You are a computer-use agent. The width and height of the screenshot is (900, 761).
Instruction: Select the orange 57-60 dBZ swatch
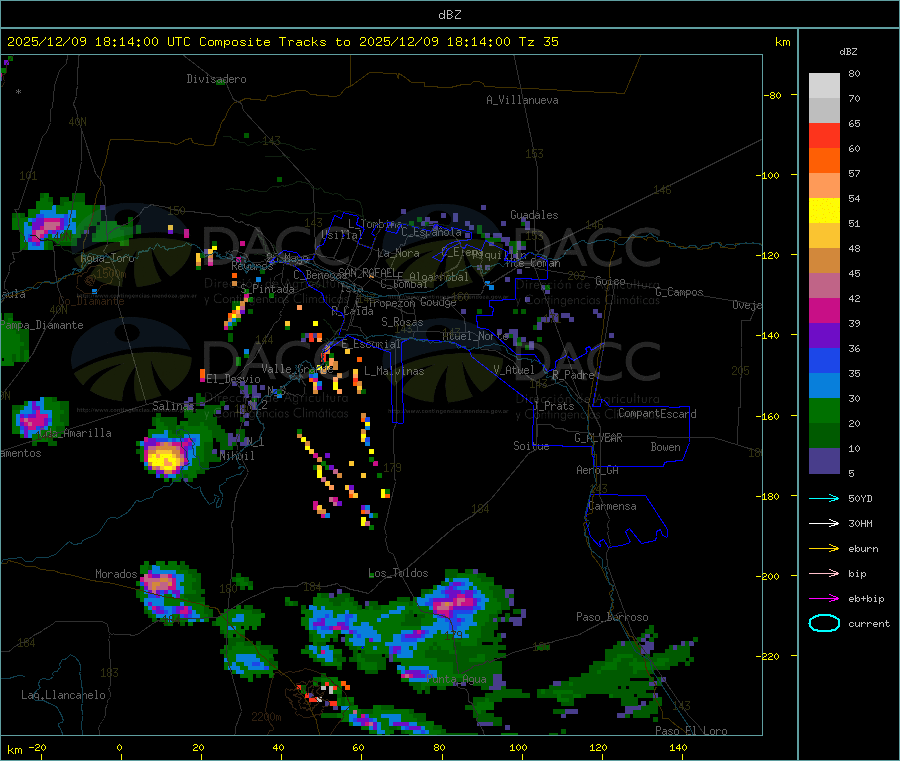tap(824, 161)
